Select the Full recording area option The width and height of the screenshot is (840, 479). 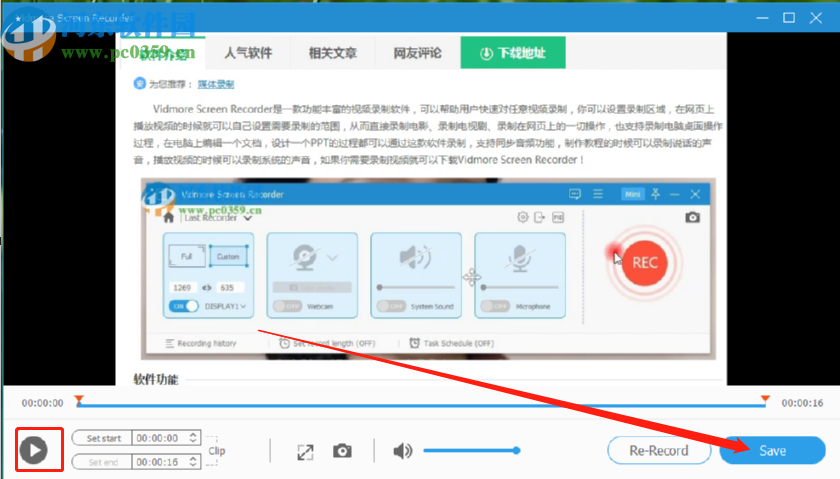click(x=186, y=256)
